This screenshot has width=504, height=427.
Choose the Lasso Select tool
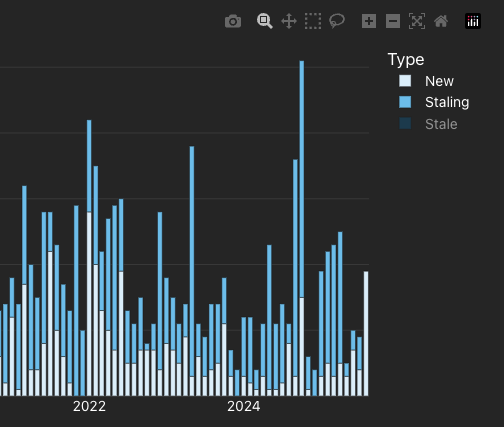tap(337, 21)
